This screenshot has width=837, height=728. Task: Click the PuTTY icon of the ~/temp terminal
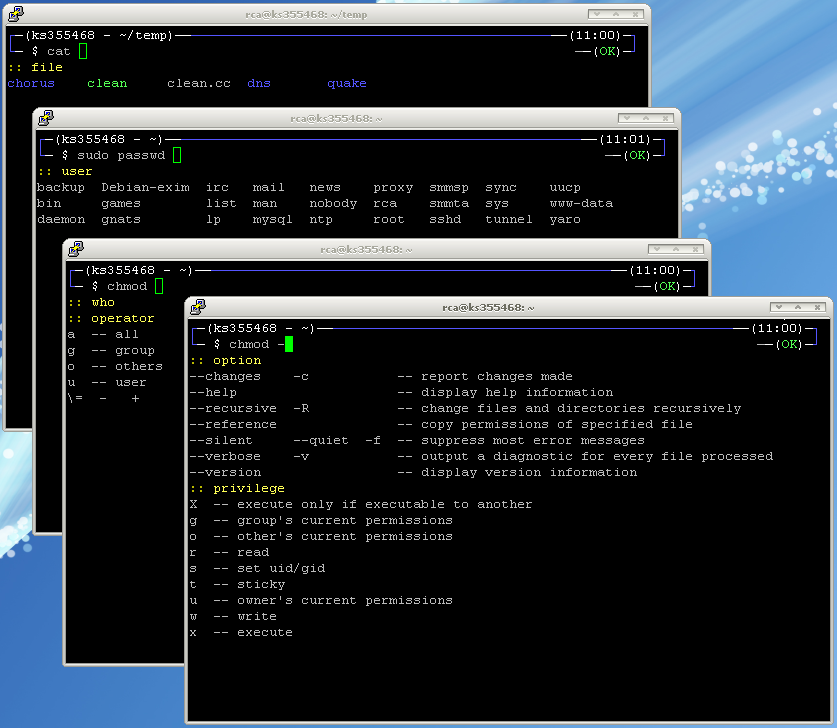pyautogui.click(x=16, y=15)
